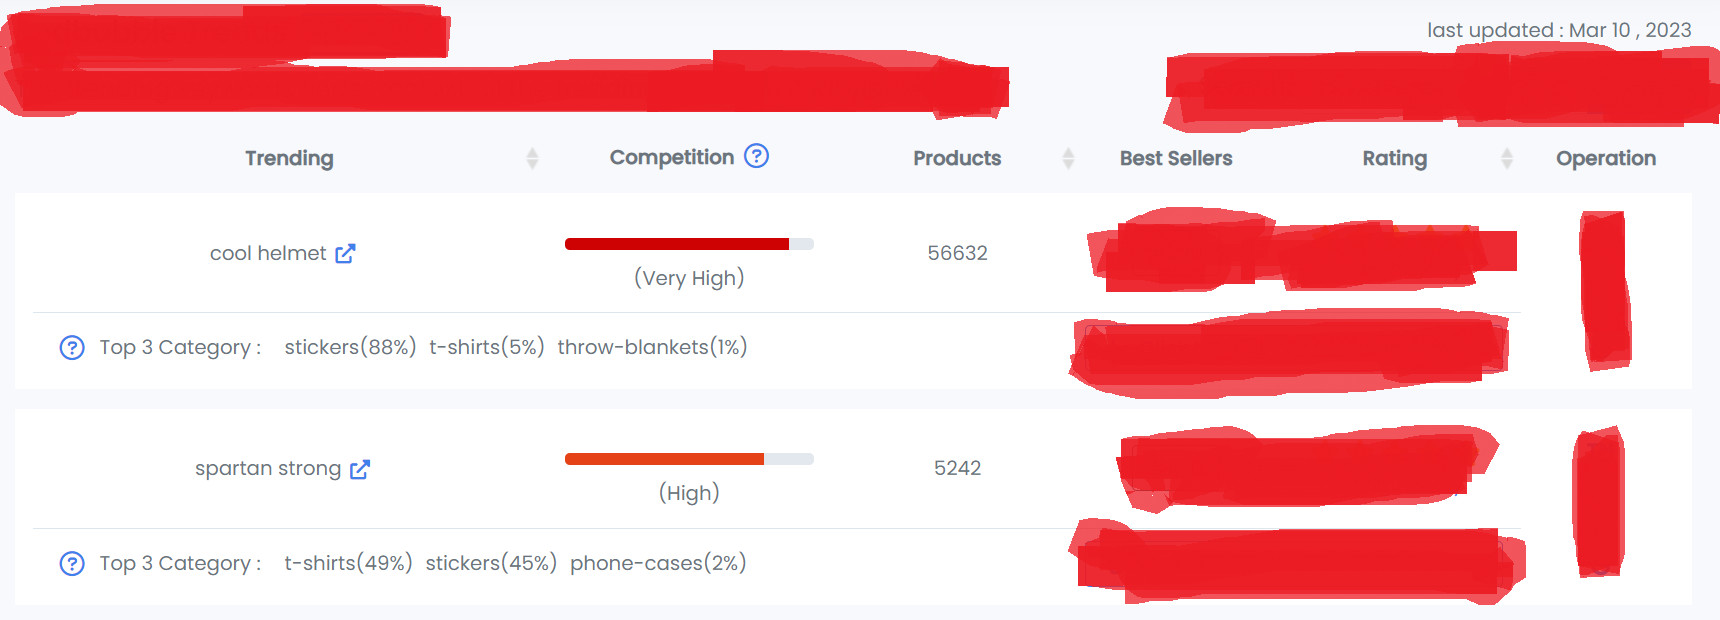Click help icon in spartan strong's Top 3 Category row
1720x620 pixels.
pos(72,563)
